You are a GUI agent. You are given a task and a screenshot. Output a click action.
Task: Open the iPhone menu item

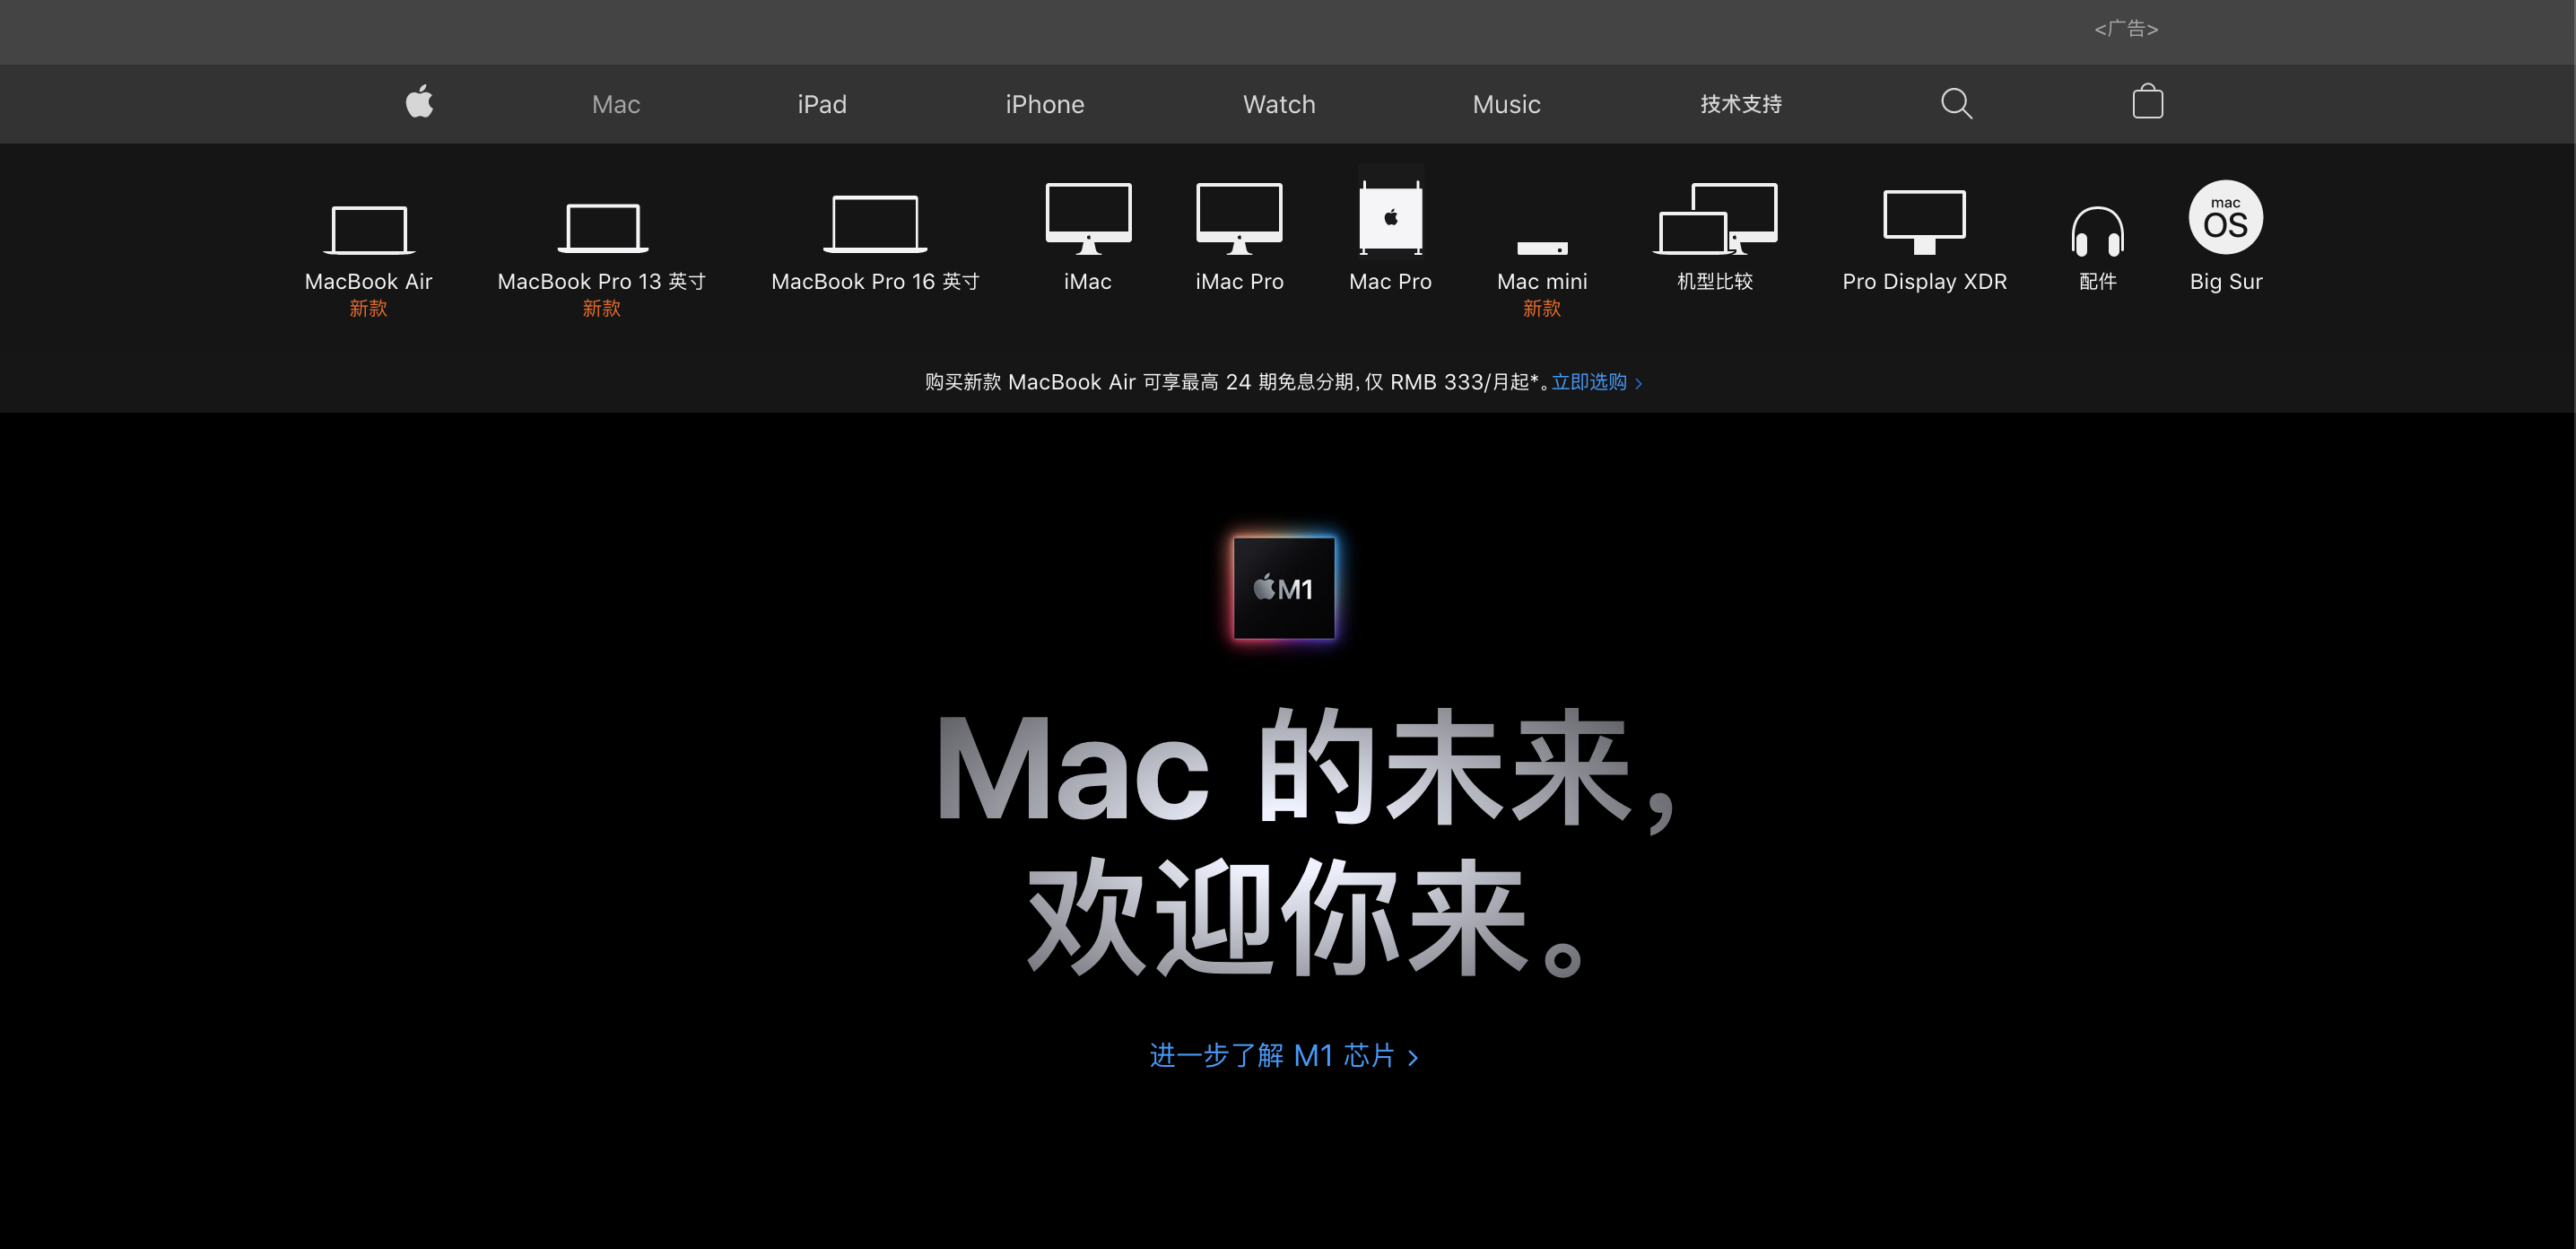pos(1044,103)
